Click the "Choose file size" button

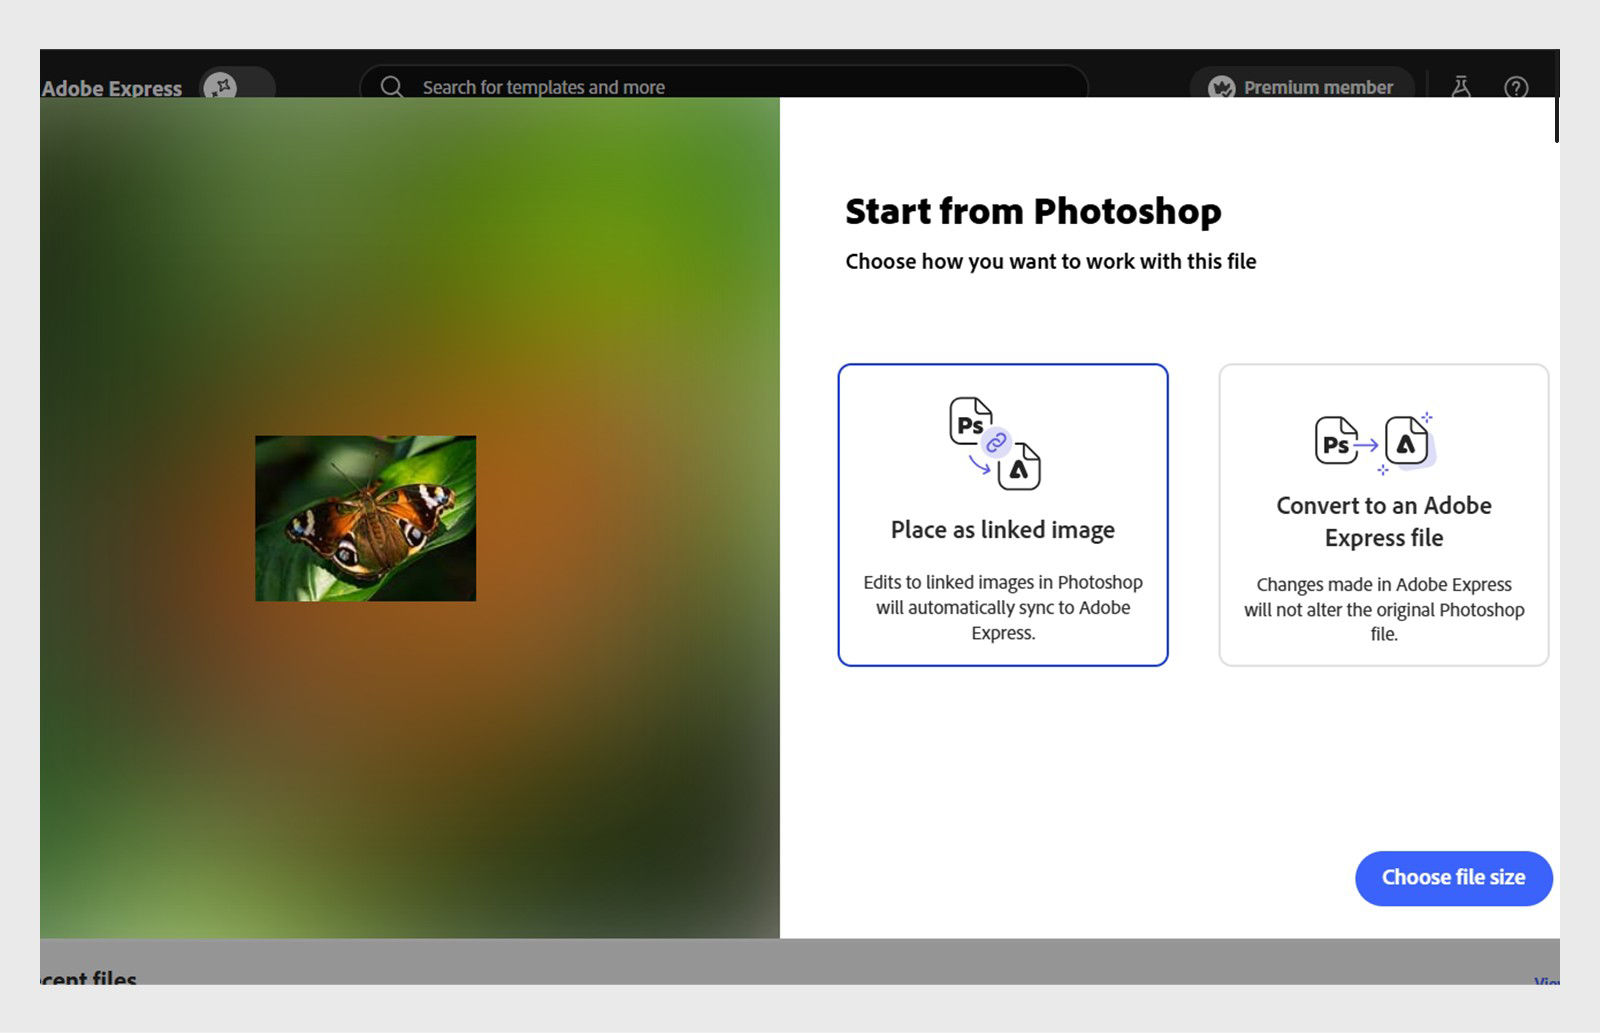(1453, 878)
